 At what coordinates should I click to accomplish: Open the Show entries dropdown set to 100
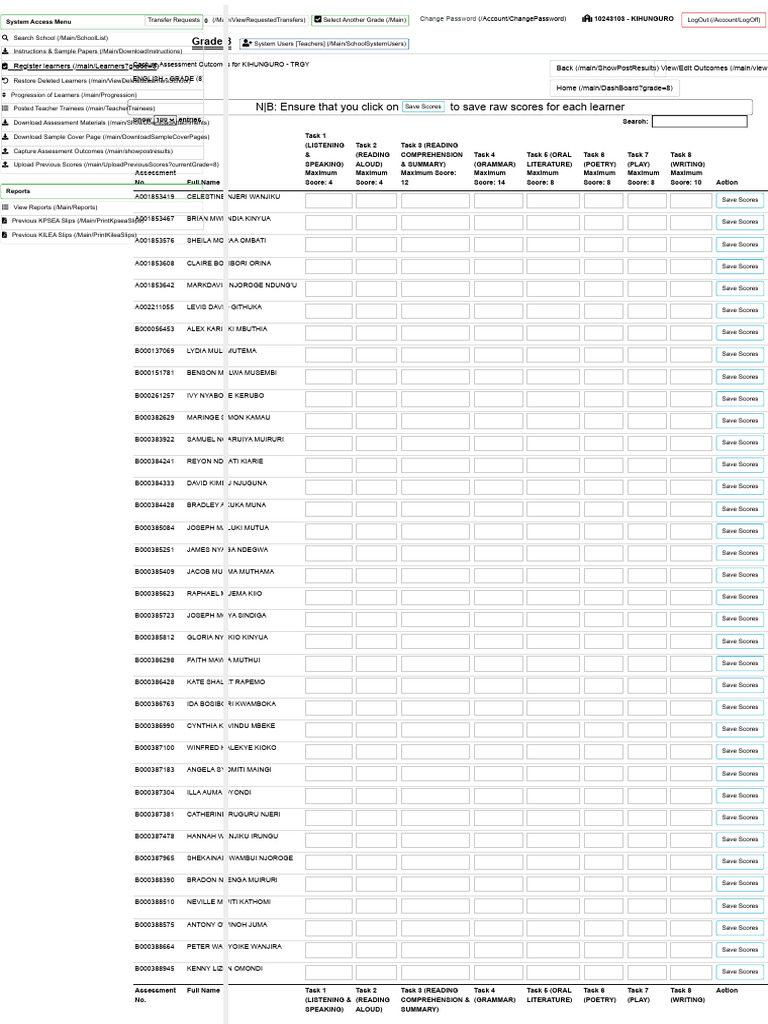click(x=165, y=120)
